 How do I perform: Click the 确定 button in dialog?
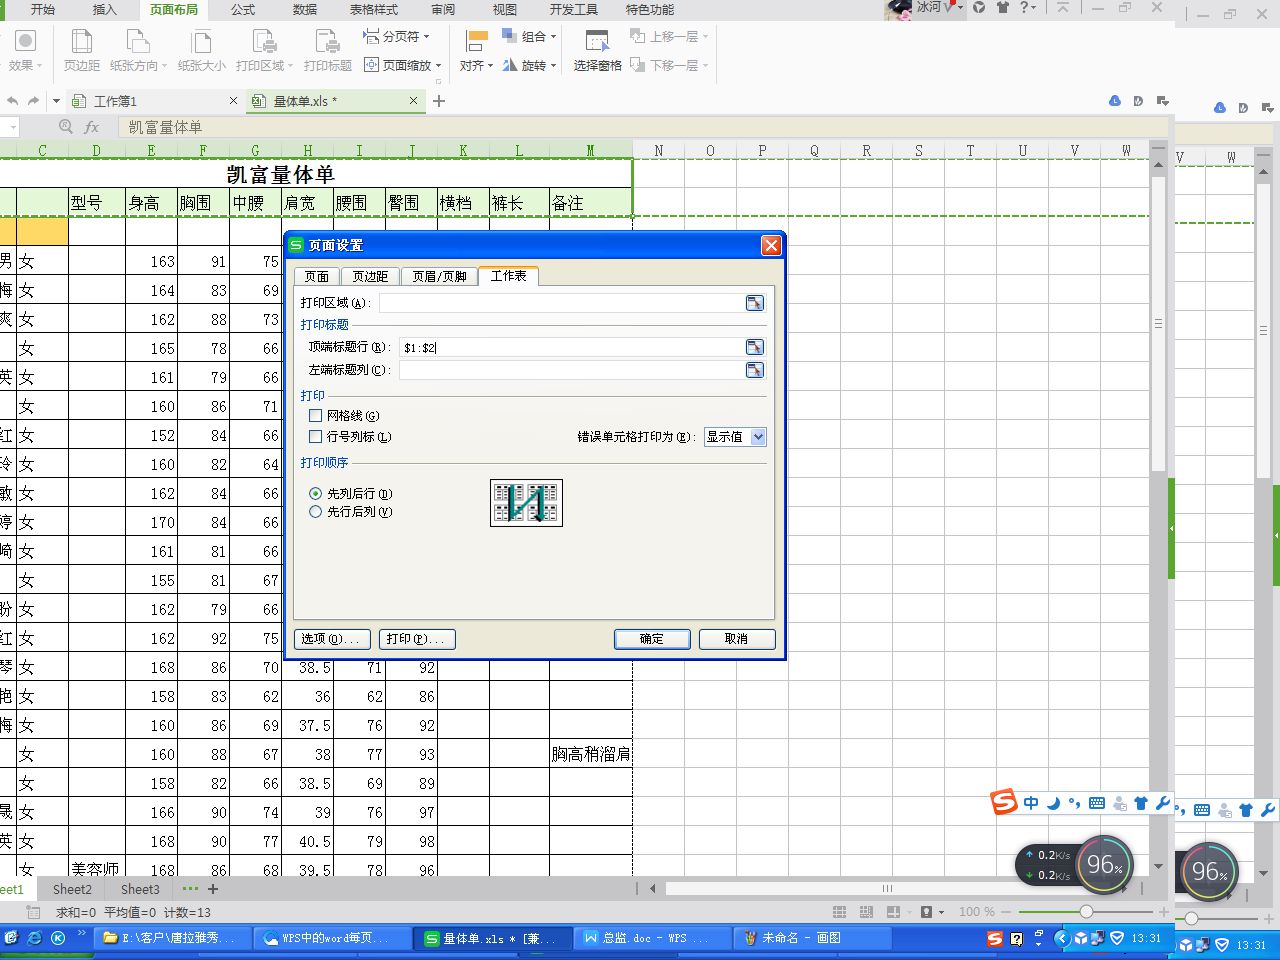coord(652,639)
